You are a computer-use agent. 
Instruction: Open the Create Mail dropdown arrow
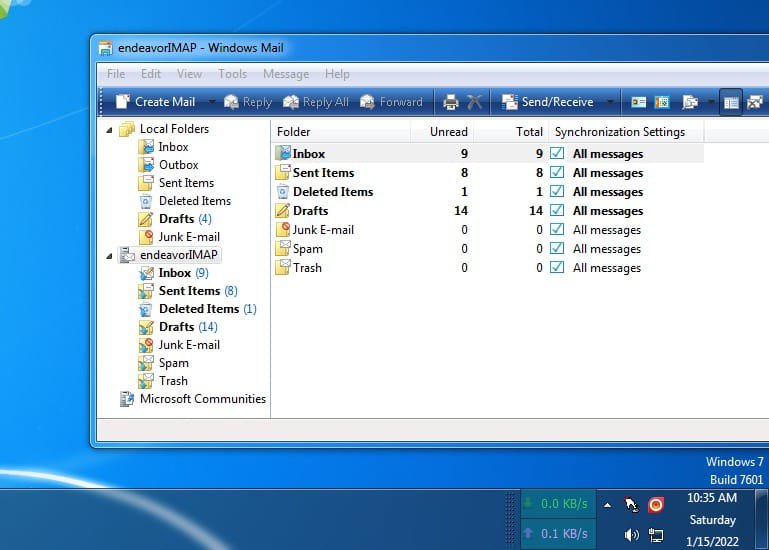pyautogui.click(x=212, y=102)
